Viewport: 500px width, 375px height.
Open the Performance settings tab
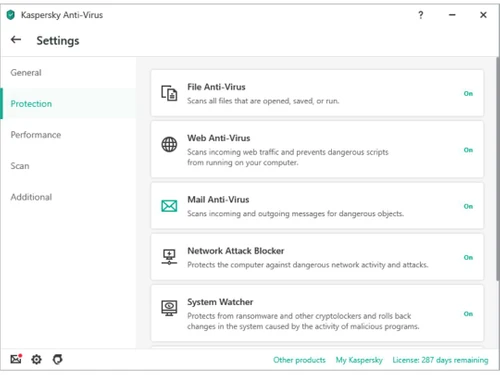(68, 135)
